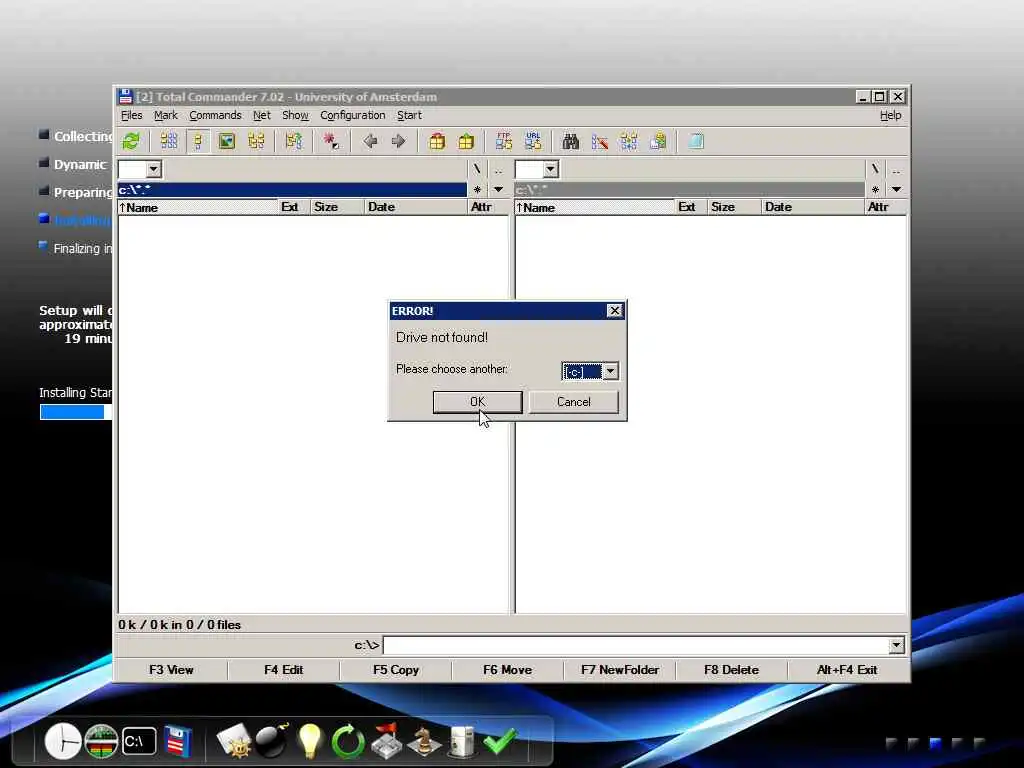Open the right panel drive selector dropdown
The image size is (1024, 768).
tap(551, 169)
